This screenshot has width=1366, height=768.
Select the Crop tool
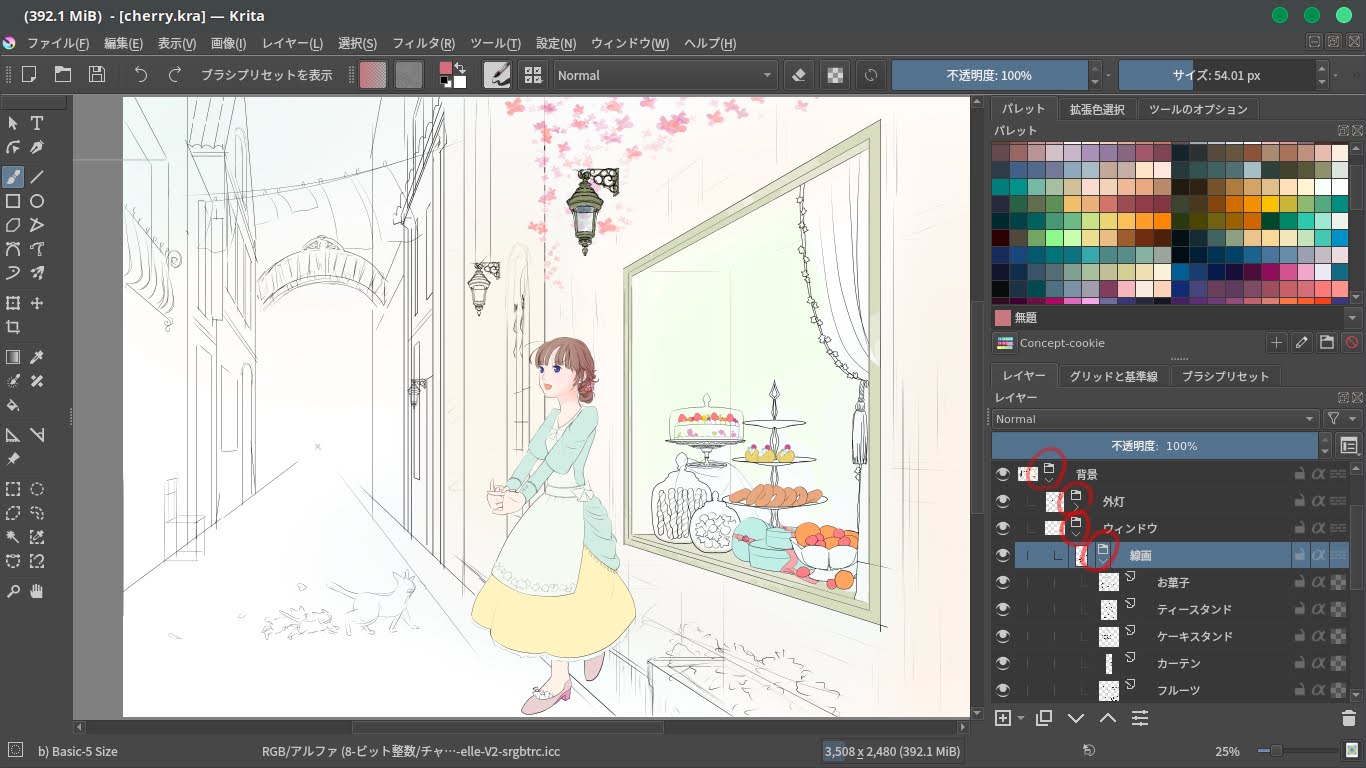coord(13,328)
